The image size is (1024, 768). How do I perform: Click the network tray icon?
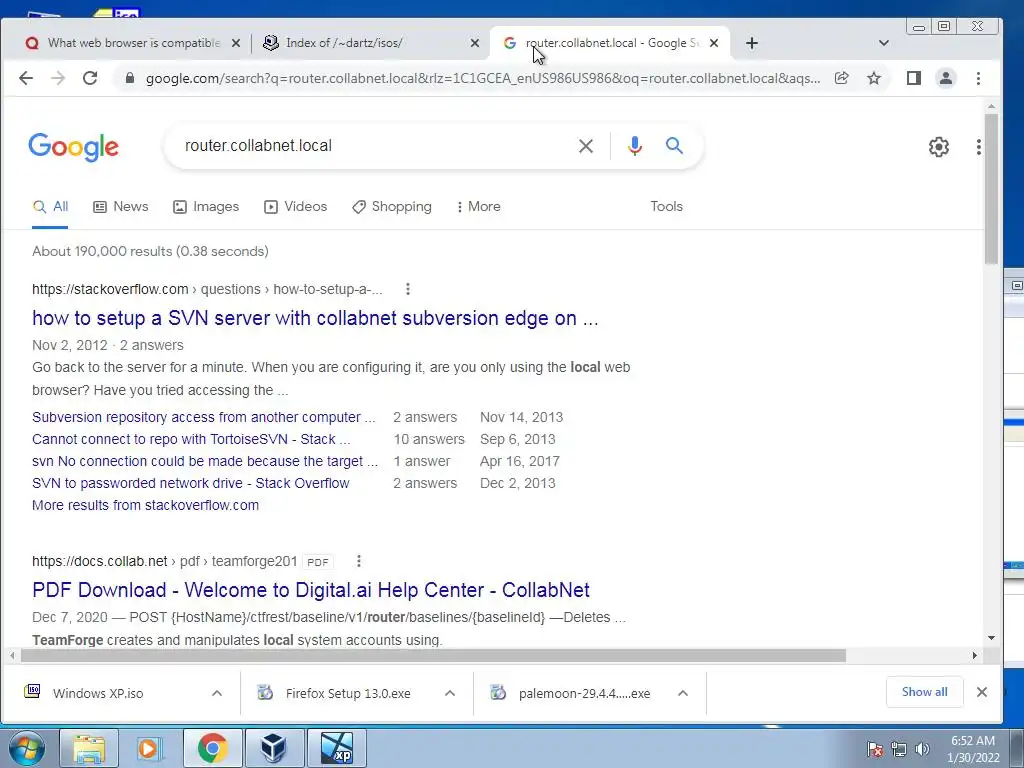tap(899, 749)
